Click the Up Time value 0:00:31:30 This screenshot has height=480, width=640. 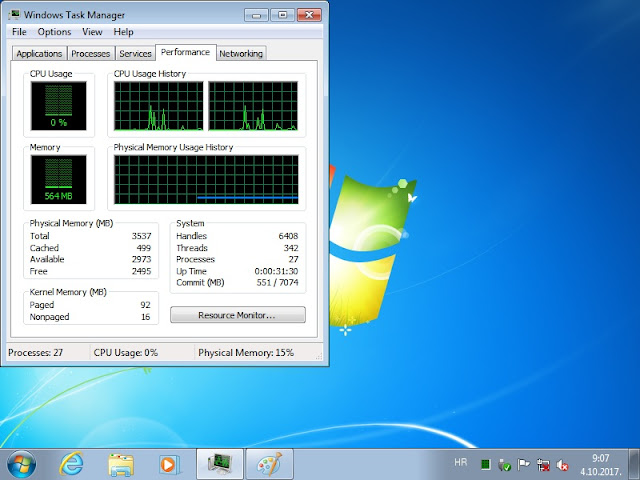click(276, 271)
